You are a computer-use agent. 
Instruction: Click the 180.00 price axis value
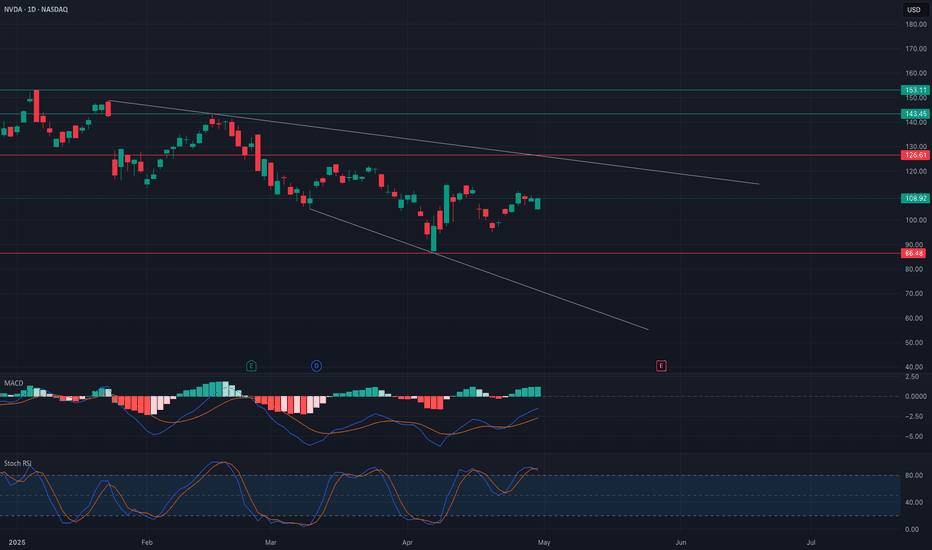tap(916, 24)
